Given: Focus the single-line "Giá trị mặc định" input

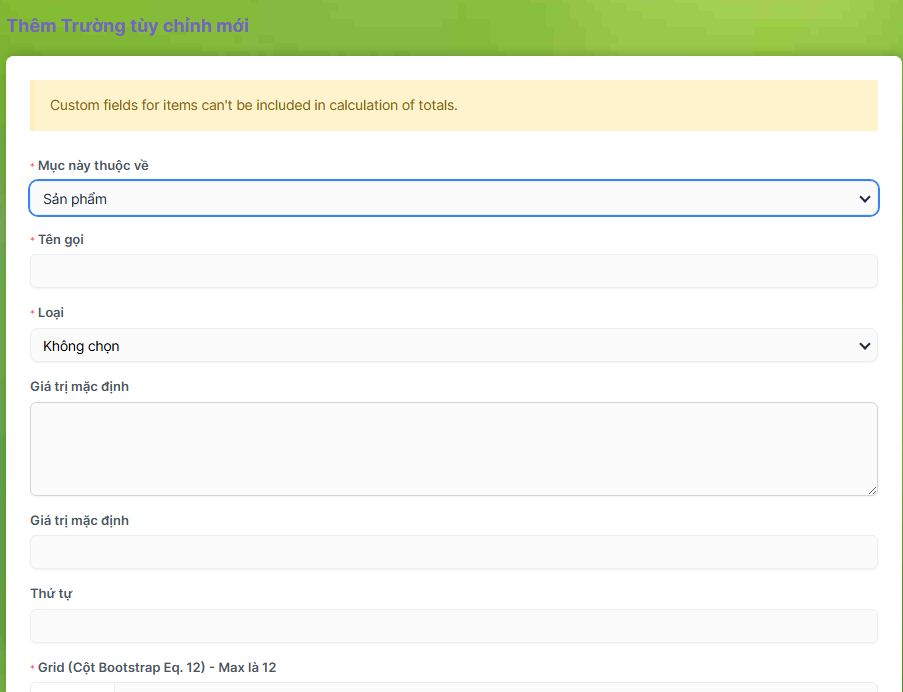Looking at the screenshot, I should tap(453, 552).
